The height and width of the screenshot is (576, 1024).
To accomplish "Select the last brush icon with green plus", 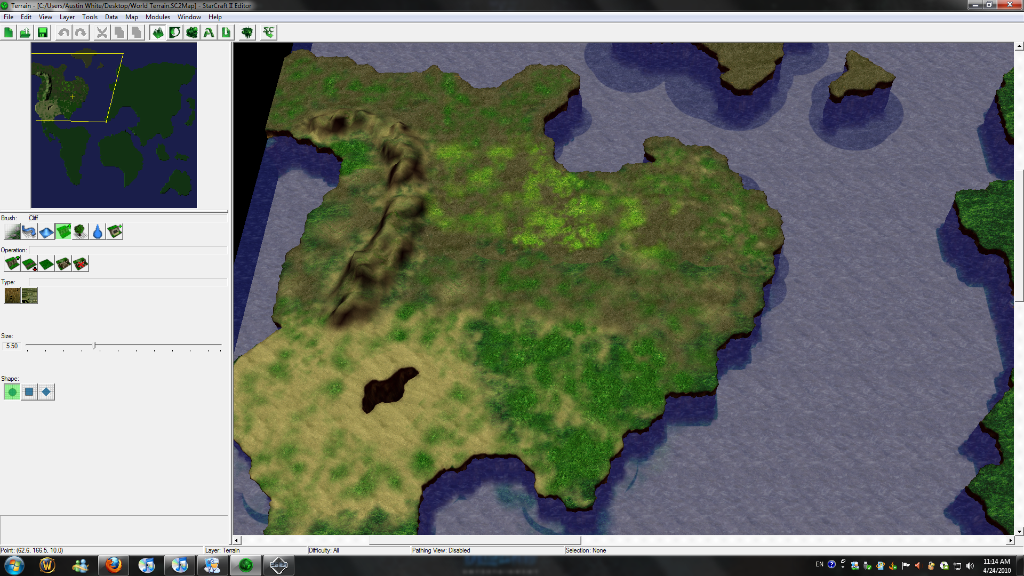I will coord(114,231).
